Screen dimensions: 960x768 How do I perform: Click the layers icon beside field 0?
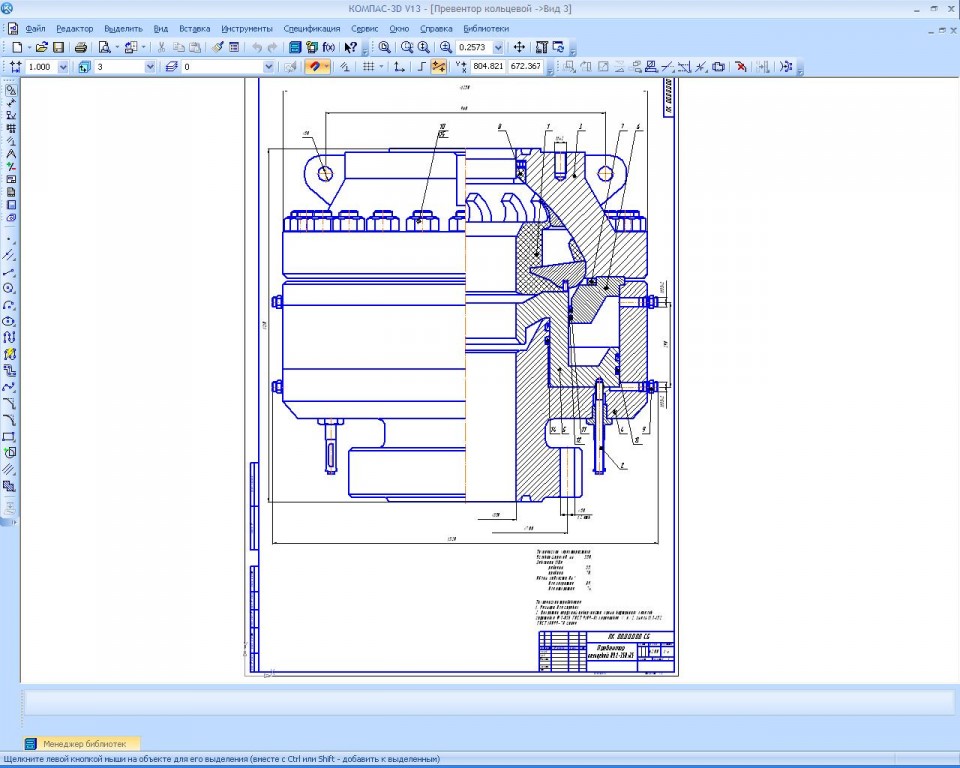point(171,67)
